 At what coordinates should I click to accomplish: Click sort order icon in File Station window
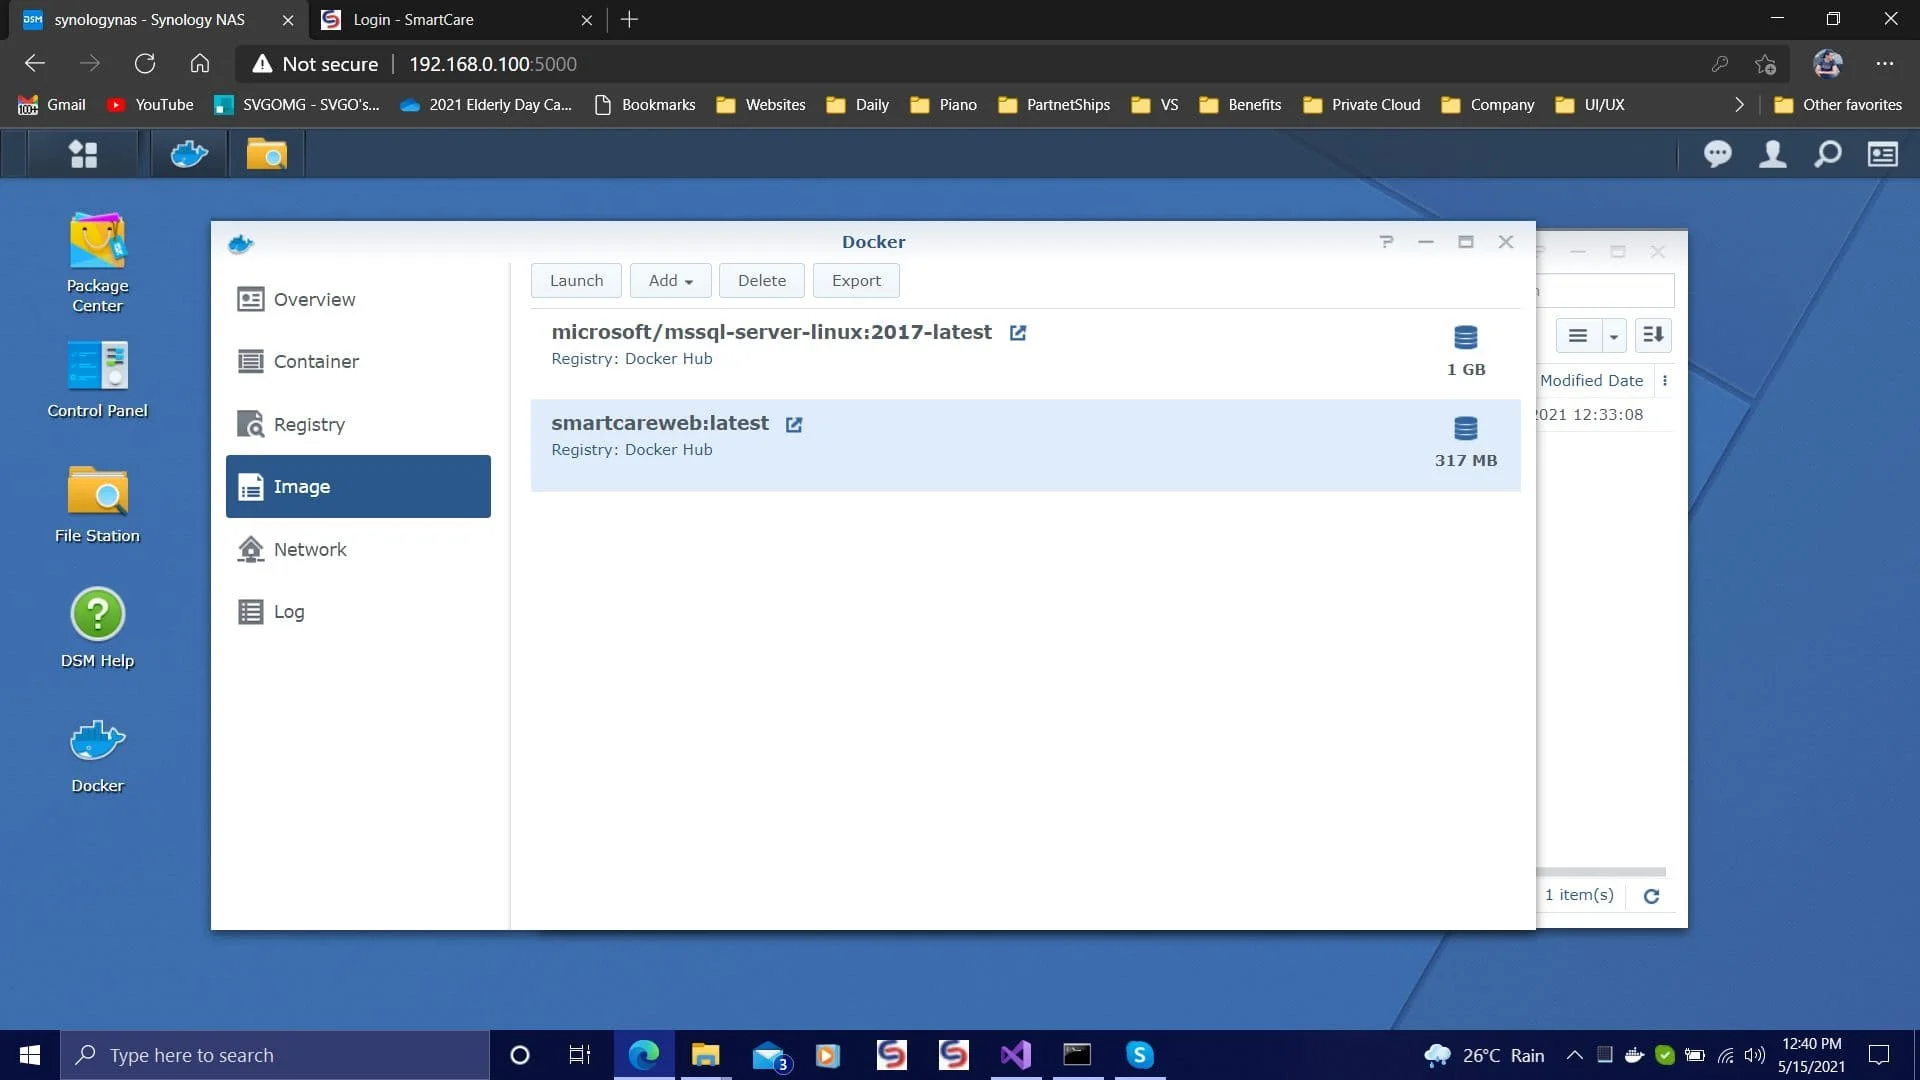click(1653, 335)
